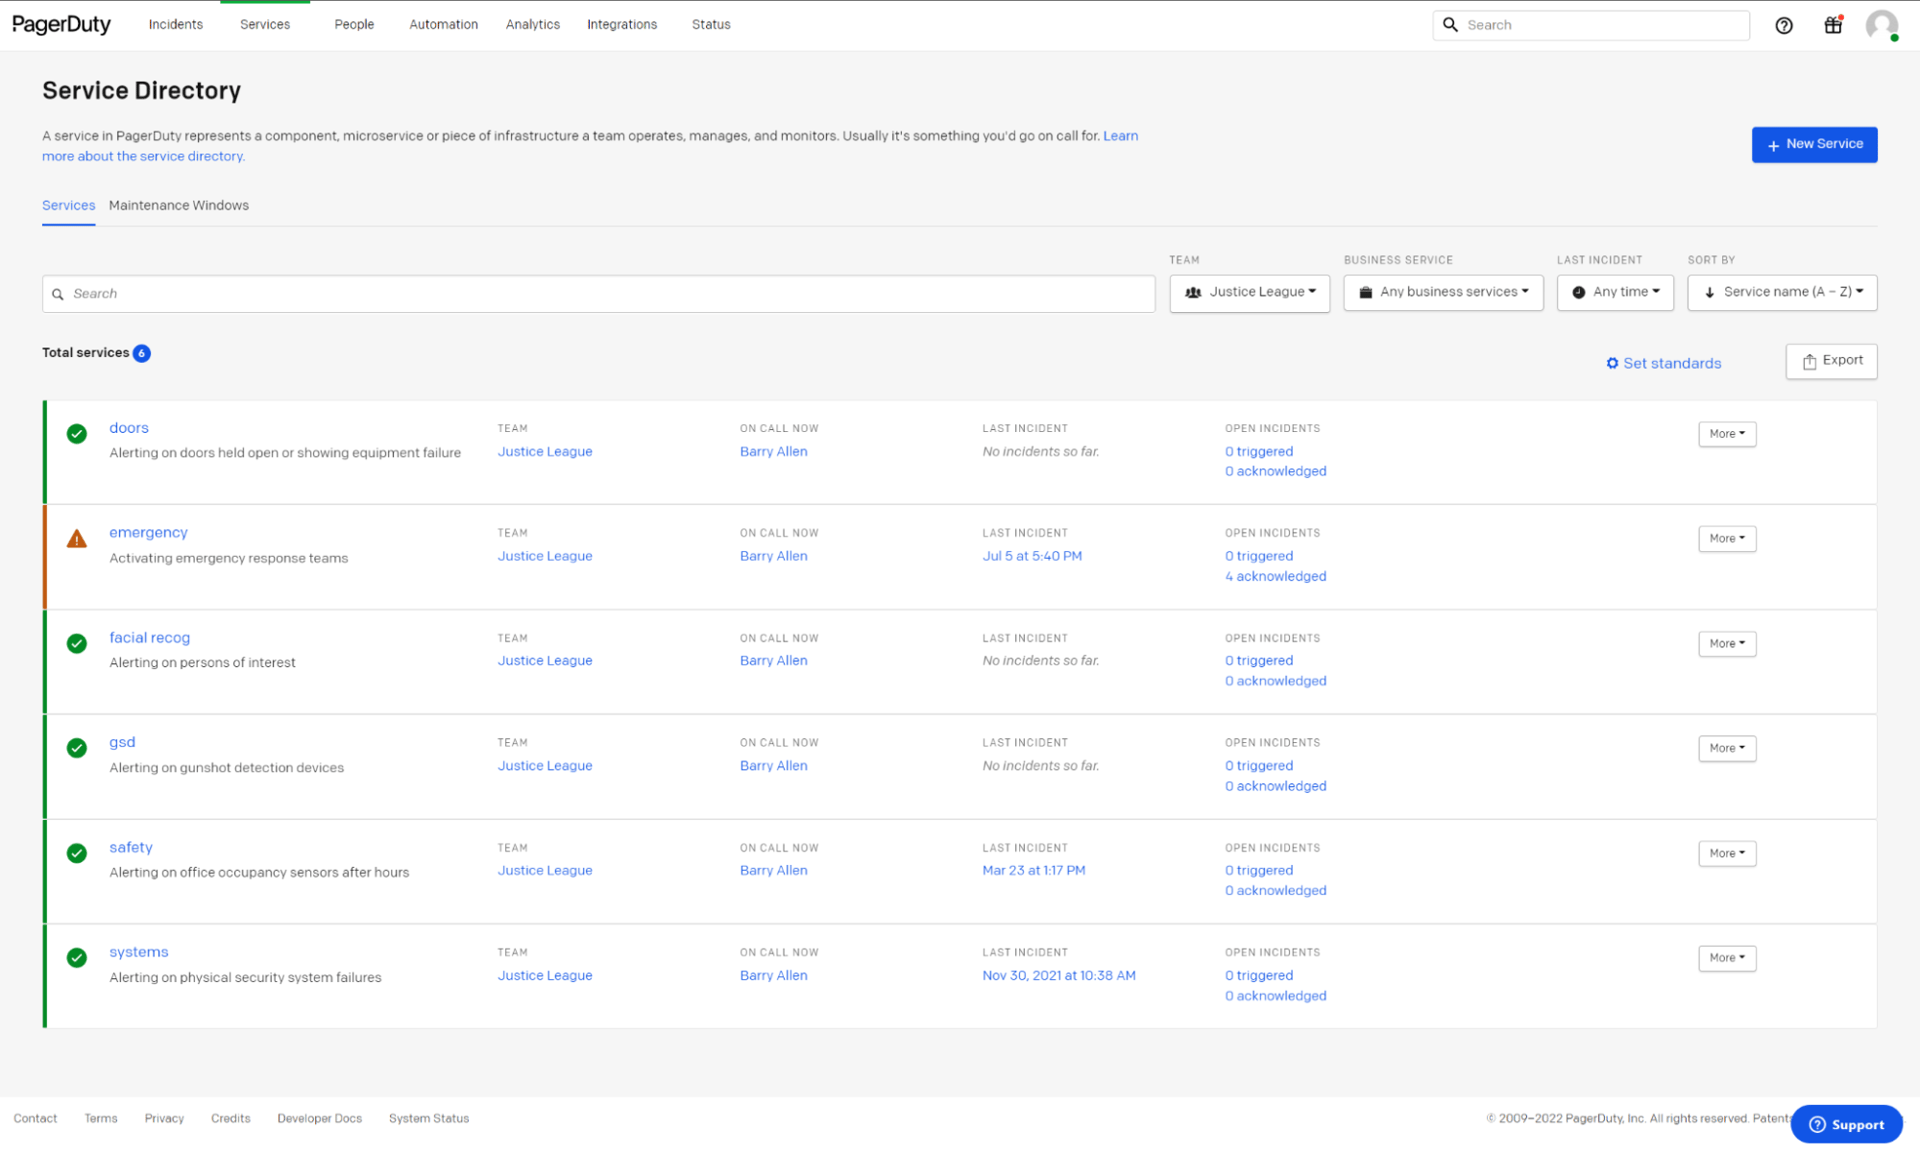
Task: Focus the service directory Search field
Action: coord(598,294)
